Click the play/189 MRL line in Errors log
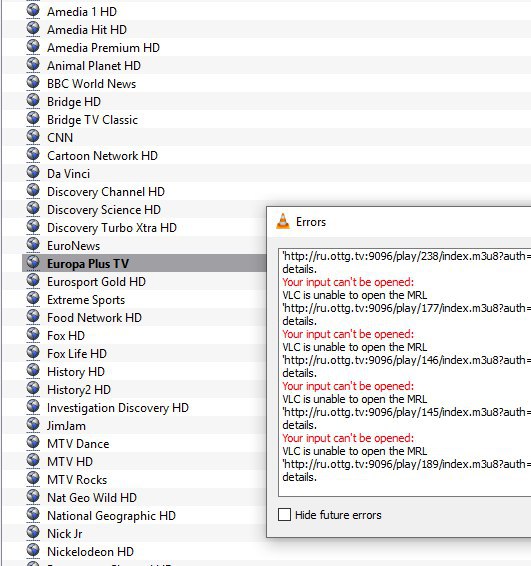531x566 pixels. [406, 464]
